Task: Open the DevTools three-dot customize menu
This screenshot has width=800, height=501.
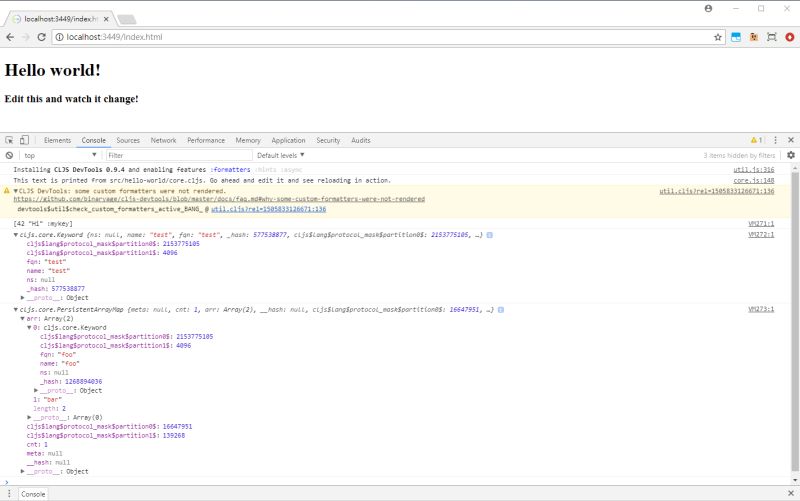Action: 776,140
